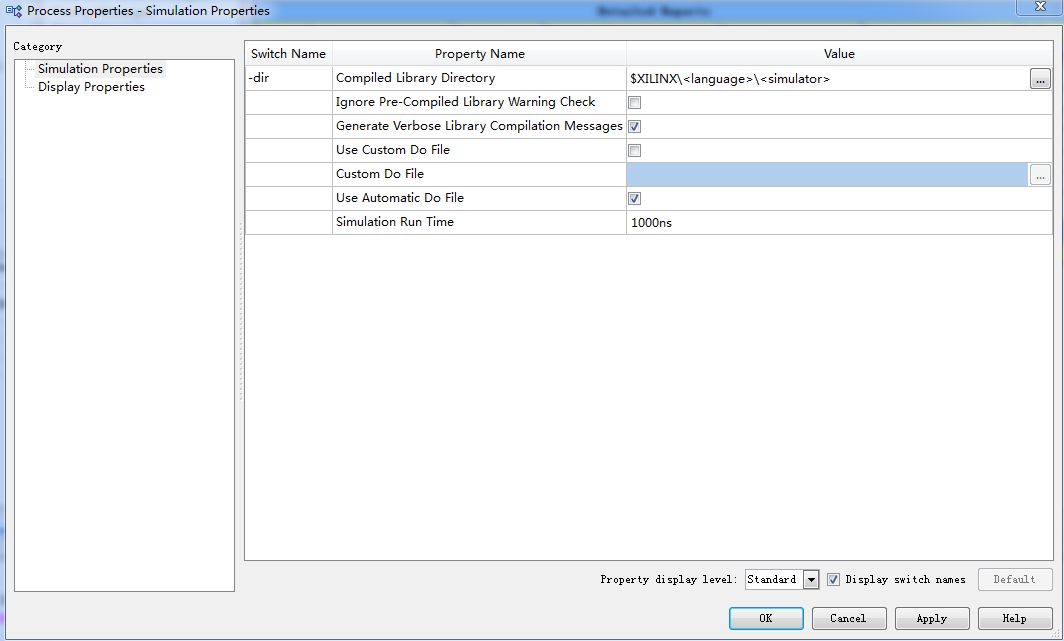This screenshot has height=641, width=1064.
Task: Open Help for process properties
Action: click(x=1014, y=618)
